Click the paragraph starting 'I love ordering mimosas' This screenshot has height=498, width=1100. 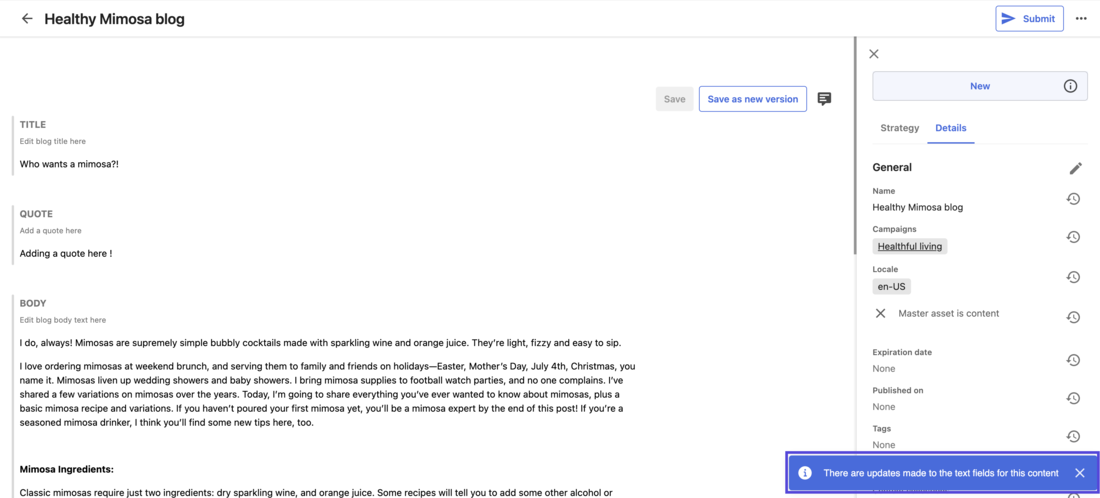[328, 394]
